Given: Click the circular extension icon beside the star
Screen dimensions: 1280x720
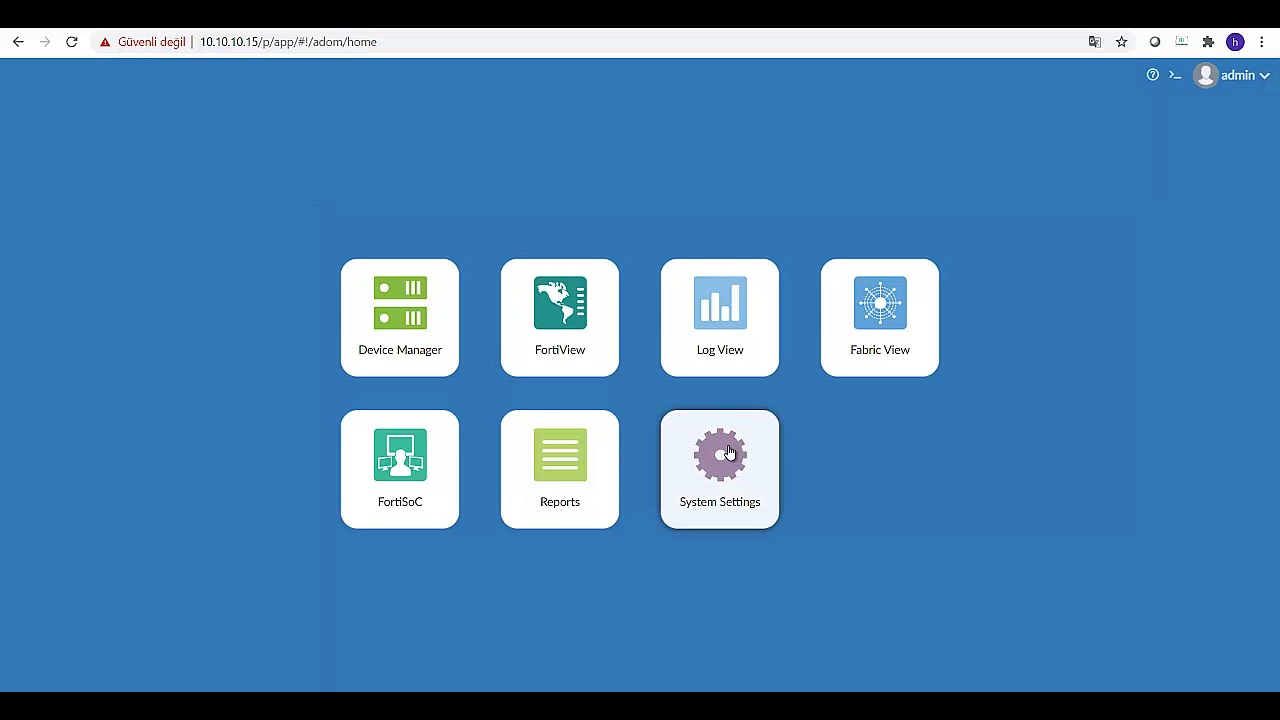Looking at the screenshot, I should pyautogui.click(x=1155, y=42).
